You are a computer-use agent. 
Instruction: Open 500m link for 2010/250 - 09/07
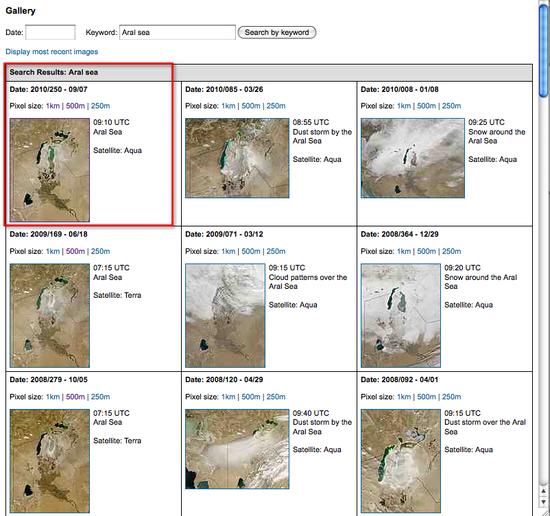click(x=75, y=106)
